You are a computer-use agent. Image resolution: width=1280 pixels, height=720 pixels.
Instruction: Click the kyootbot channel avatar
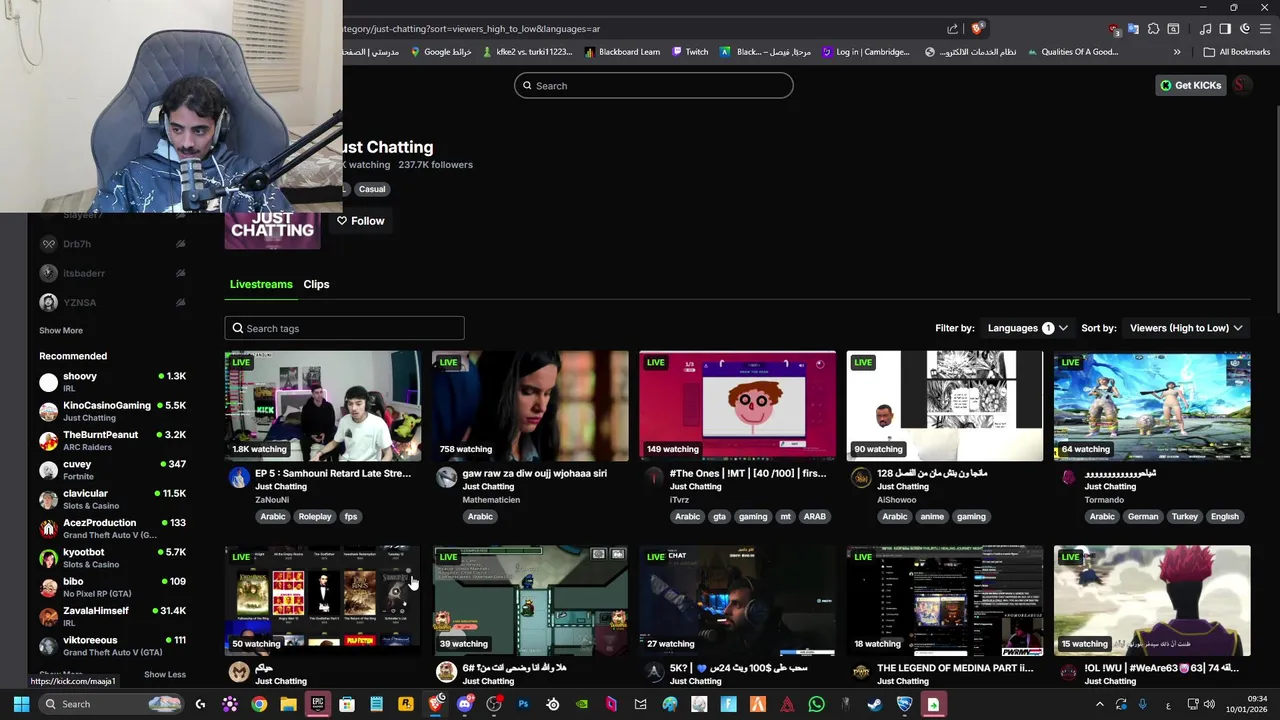coord(48,558)
